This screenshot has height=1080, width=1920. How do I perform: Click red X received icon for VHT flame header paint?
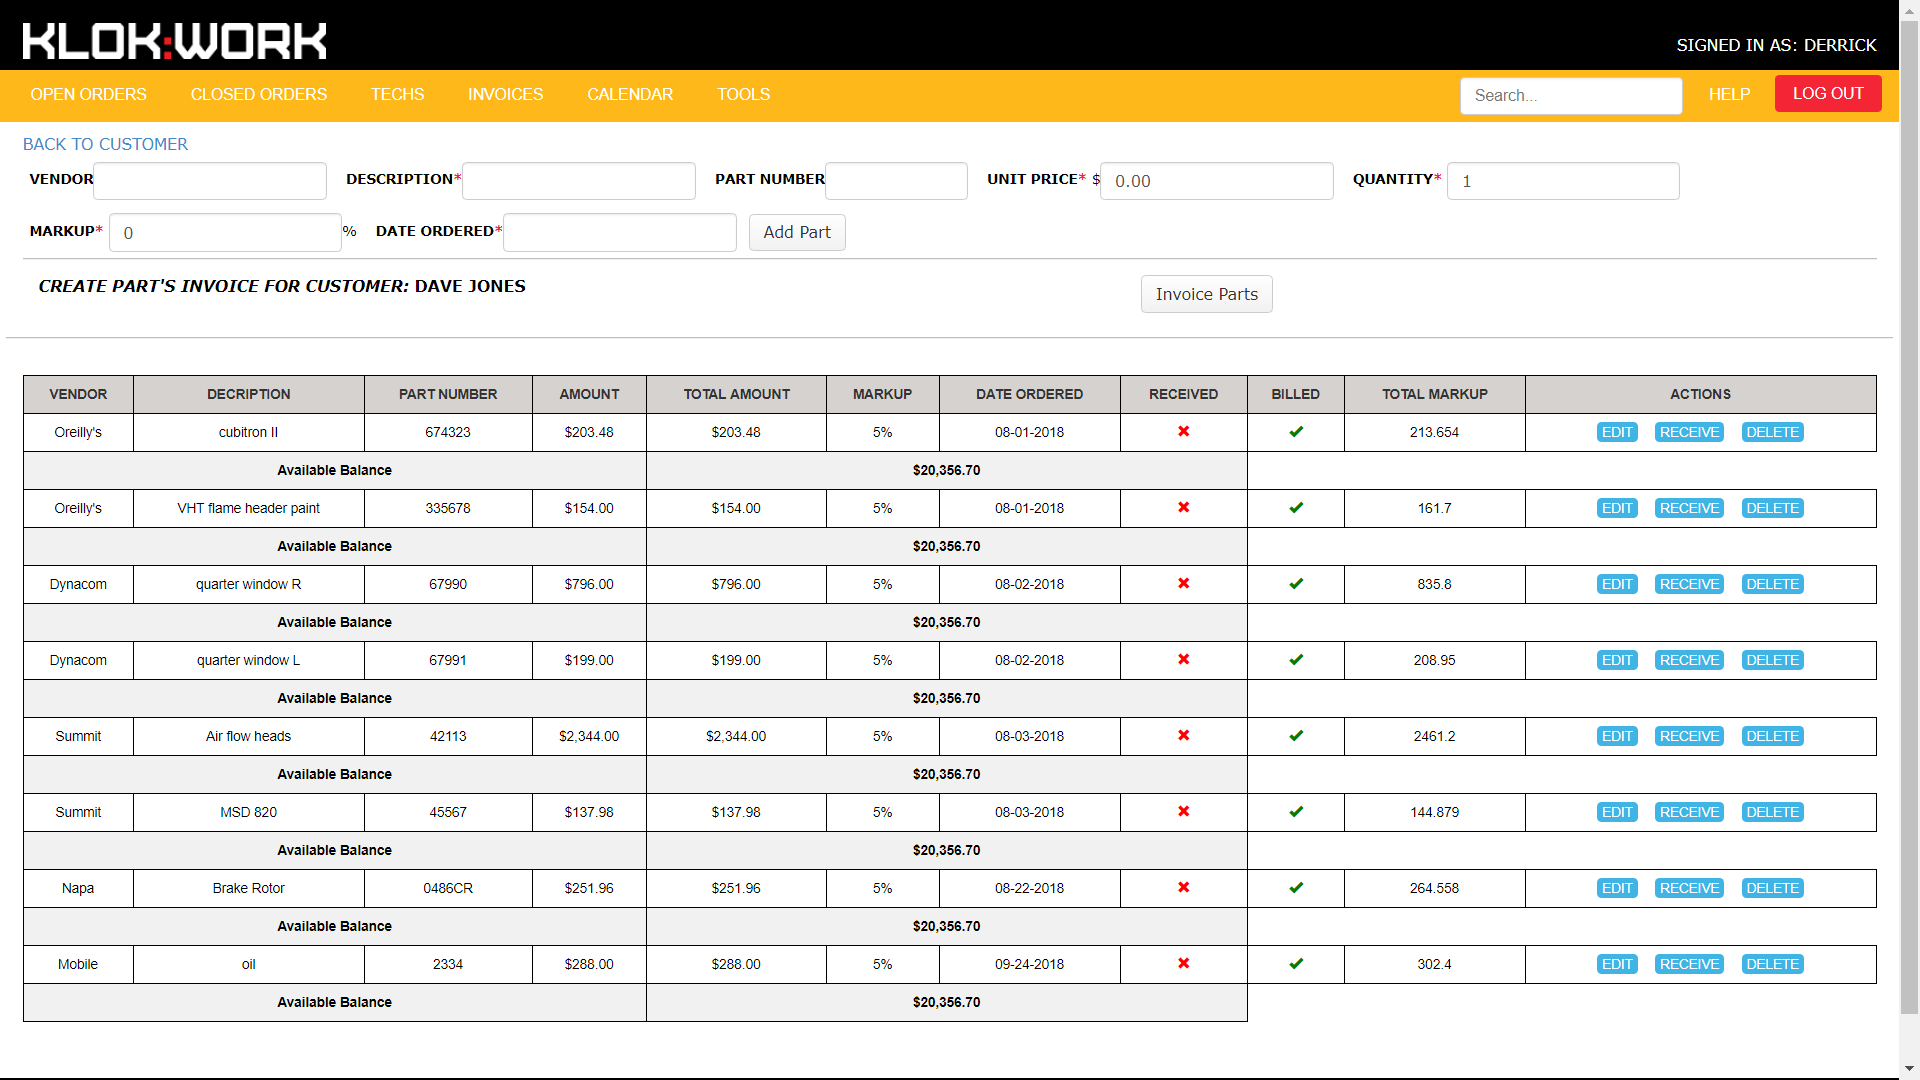(1183, 508)
